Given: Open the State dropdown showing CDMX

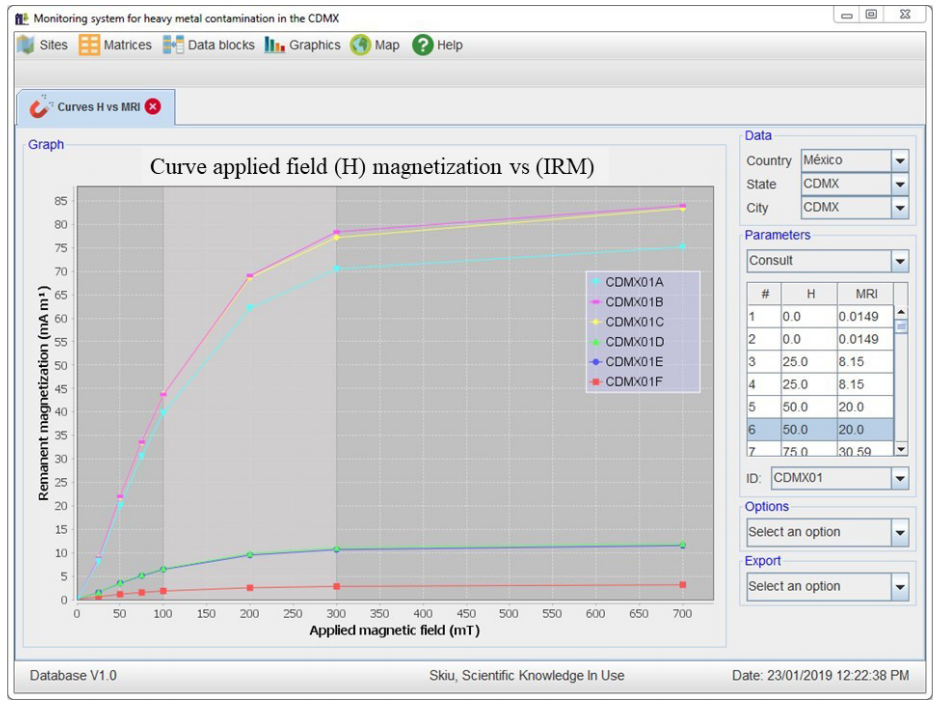Looking at the screenshot, I should click(900, 185).
